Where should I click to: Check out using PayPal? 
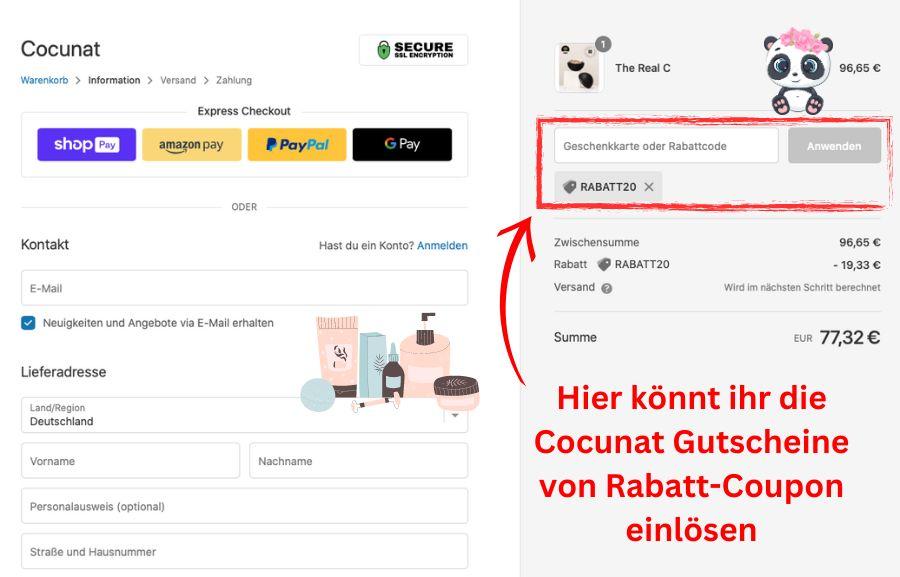point(297,144)
